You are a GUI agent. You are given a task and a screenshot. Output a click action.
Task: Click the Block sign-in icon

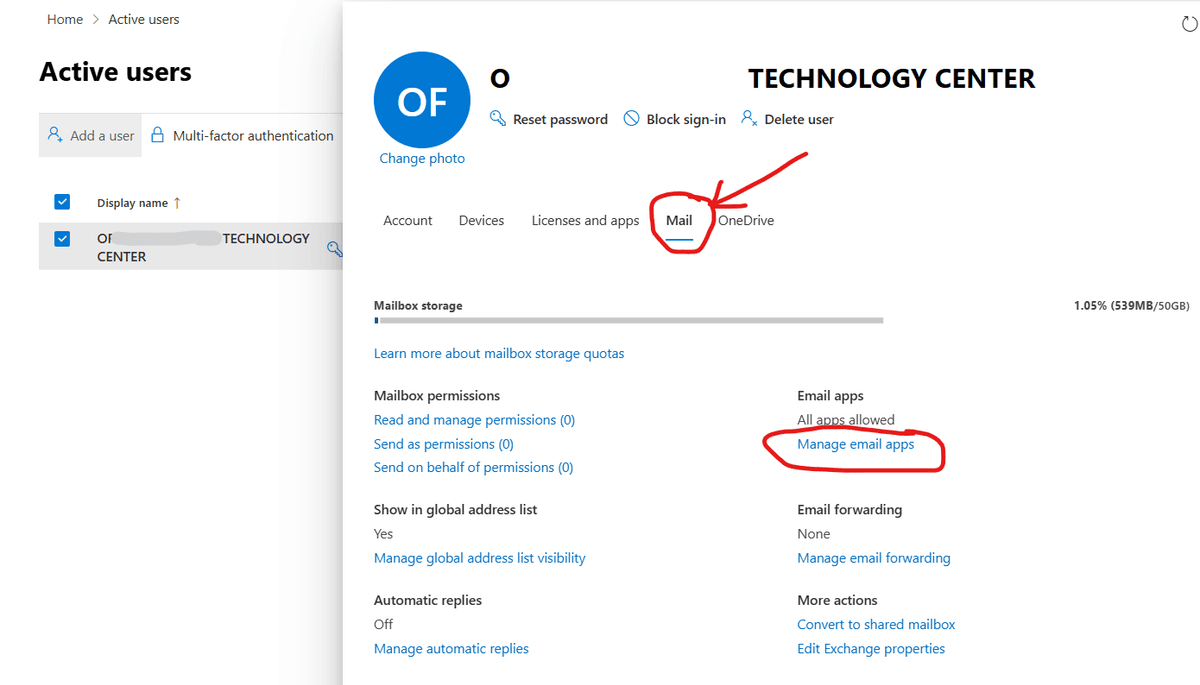click(631, 119)
